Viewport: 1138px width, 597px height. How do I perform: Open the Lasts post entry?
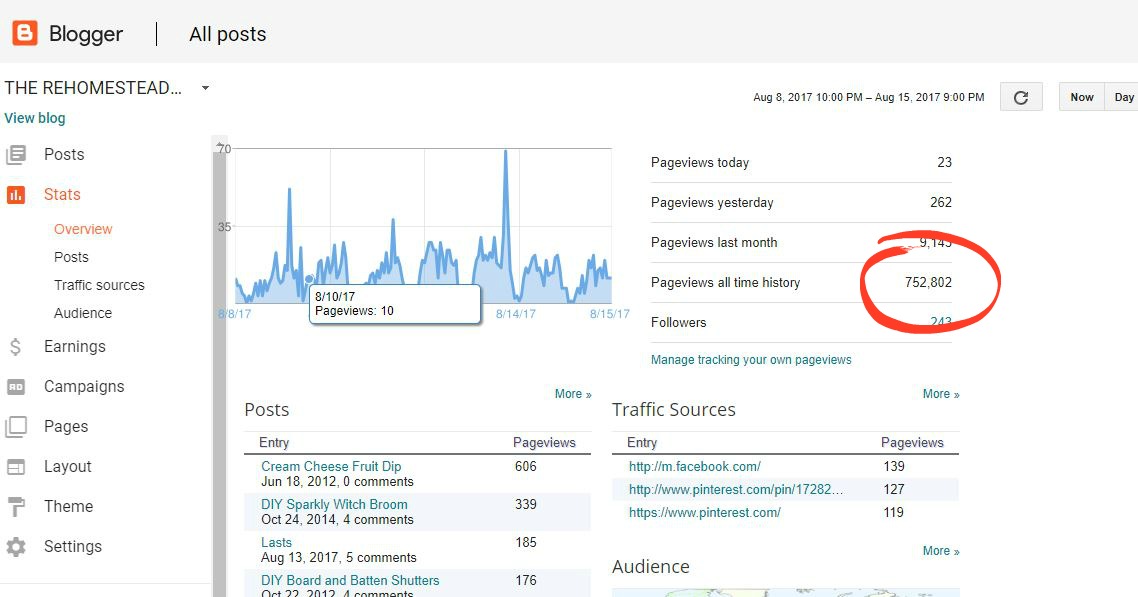[276, 543]
